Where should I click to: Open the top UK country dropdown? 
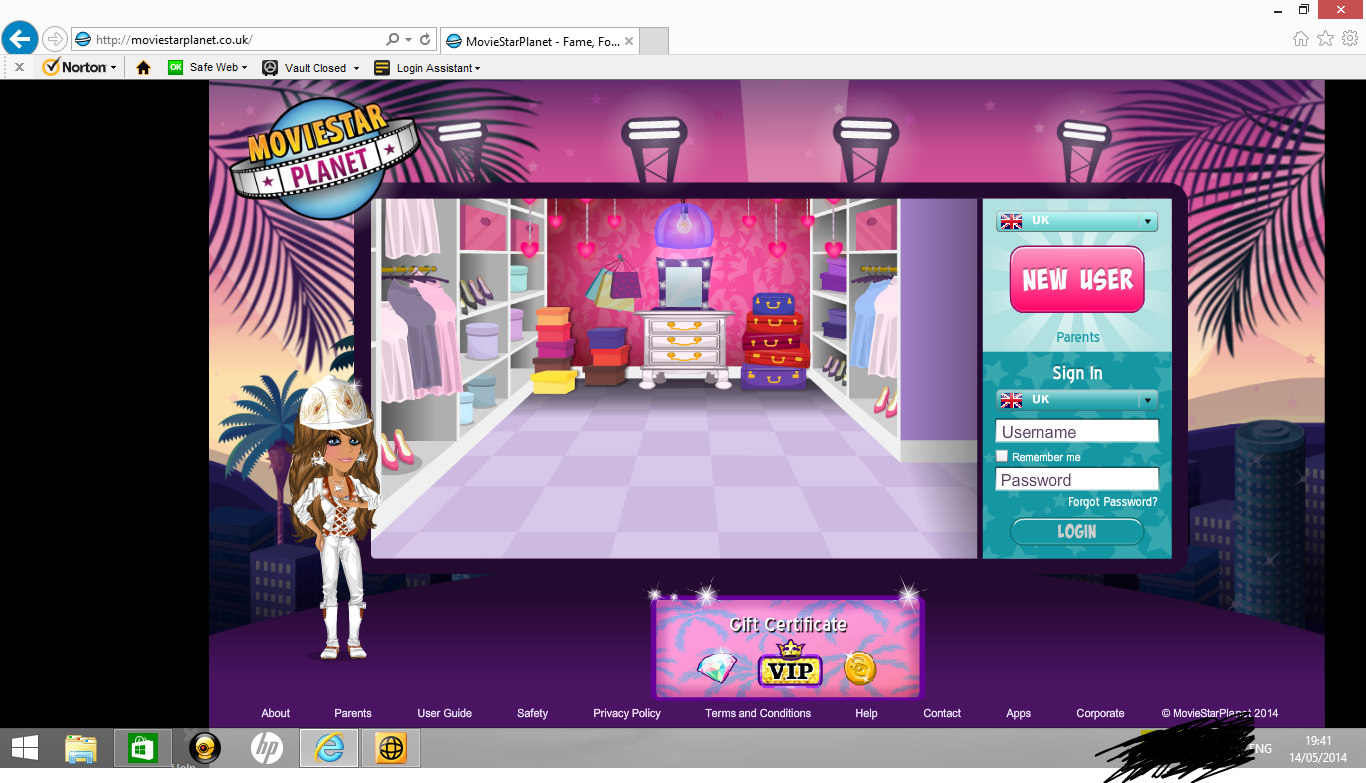click(x=1148, y=221)
